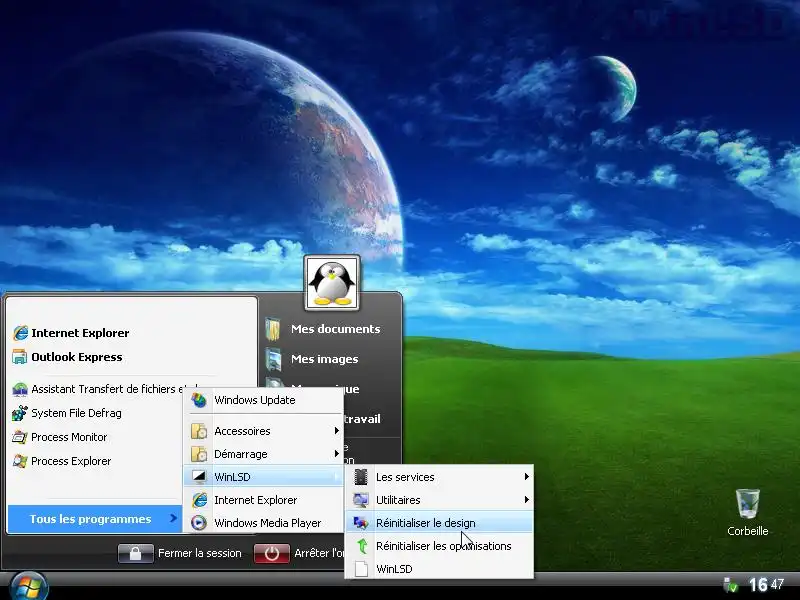The height and width of the screenshot is (600, 800).
Task: Click the Assistant Transfert de fichiers icon
Action: 20,389
